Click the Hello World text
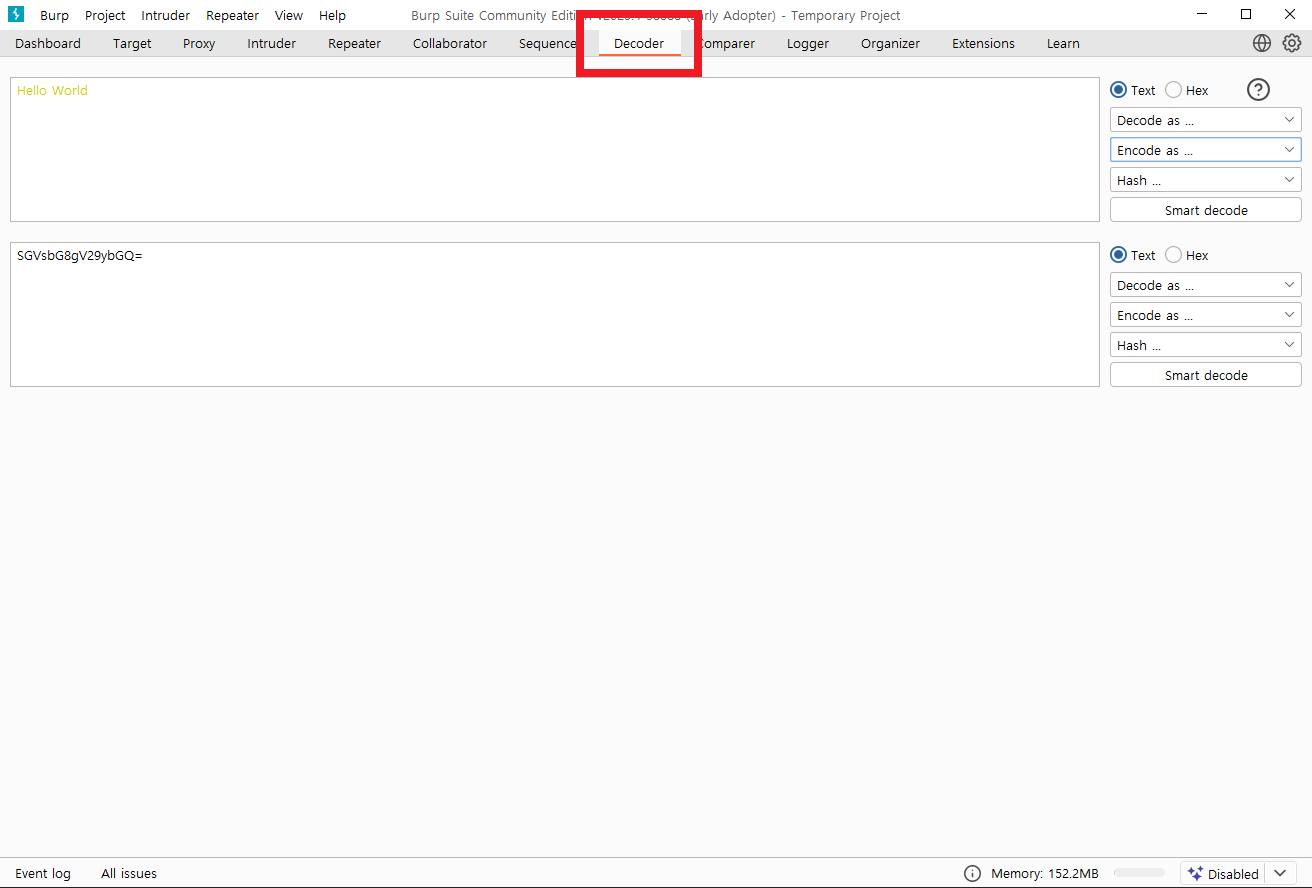1312x888 pixels. coord(52,90)
